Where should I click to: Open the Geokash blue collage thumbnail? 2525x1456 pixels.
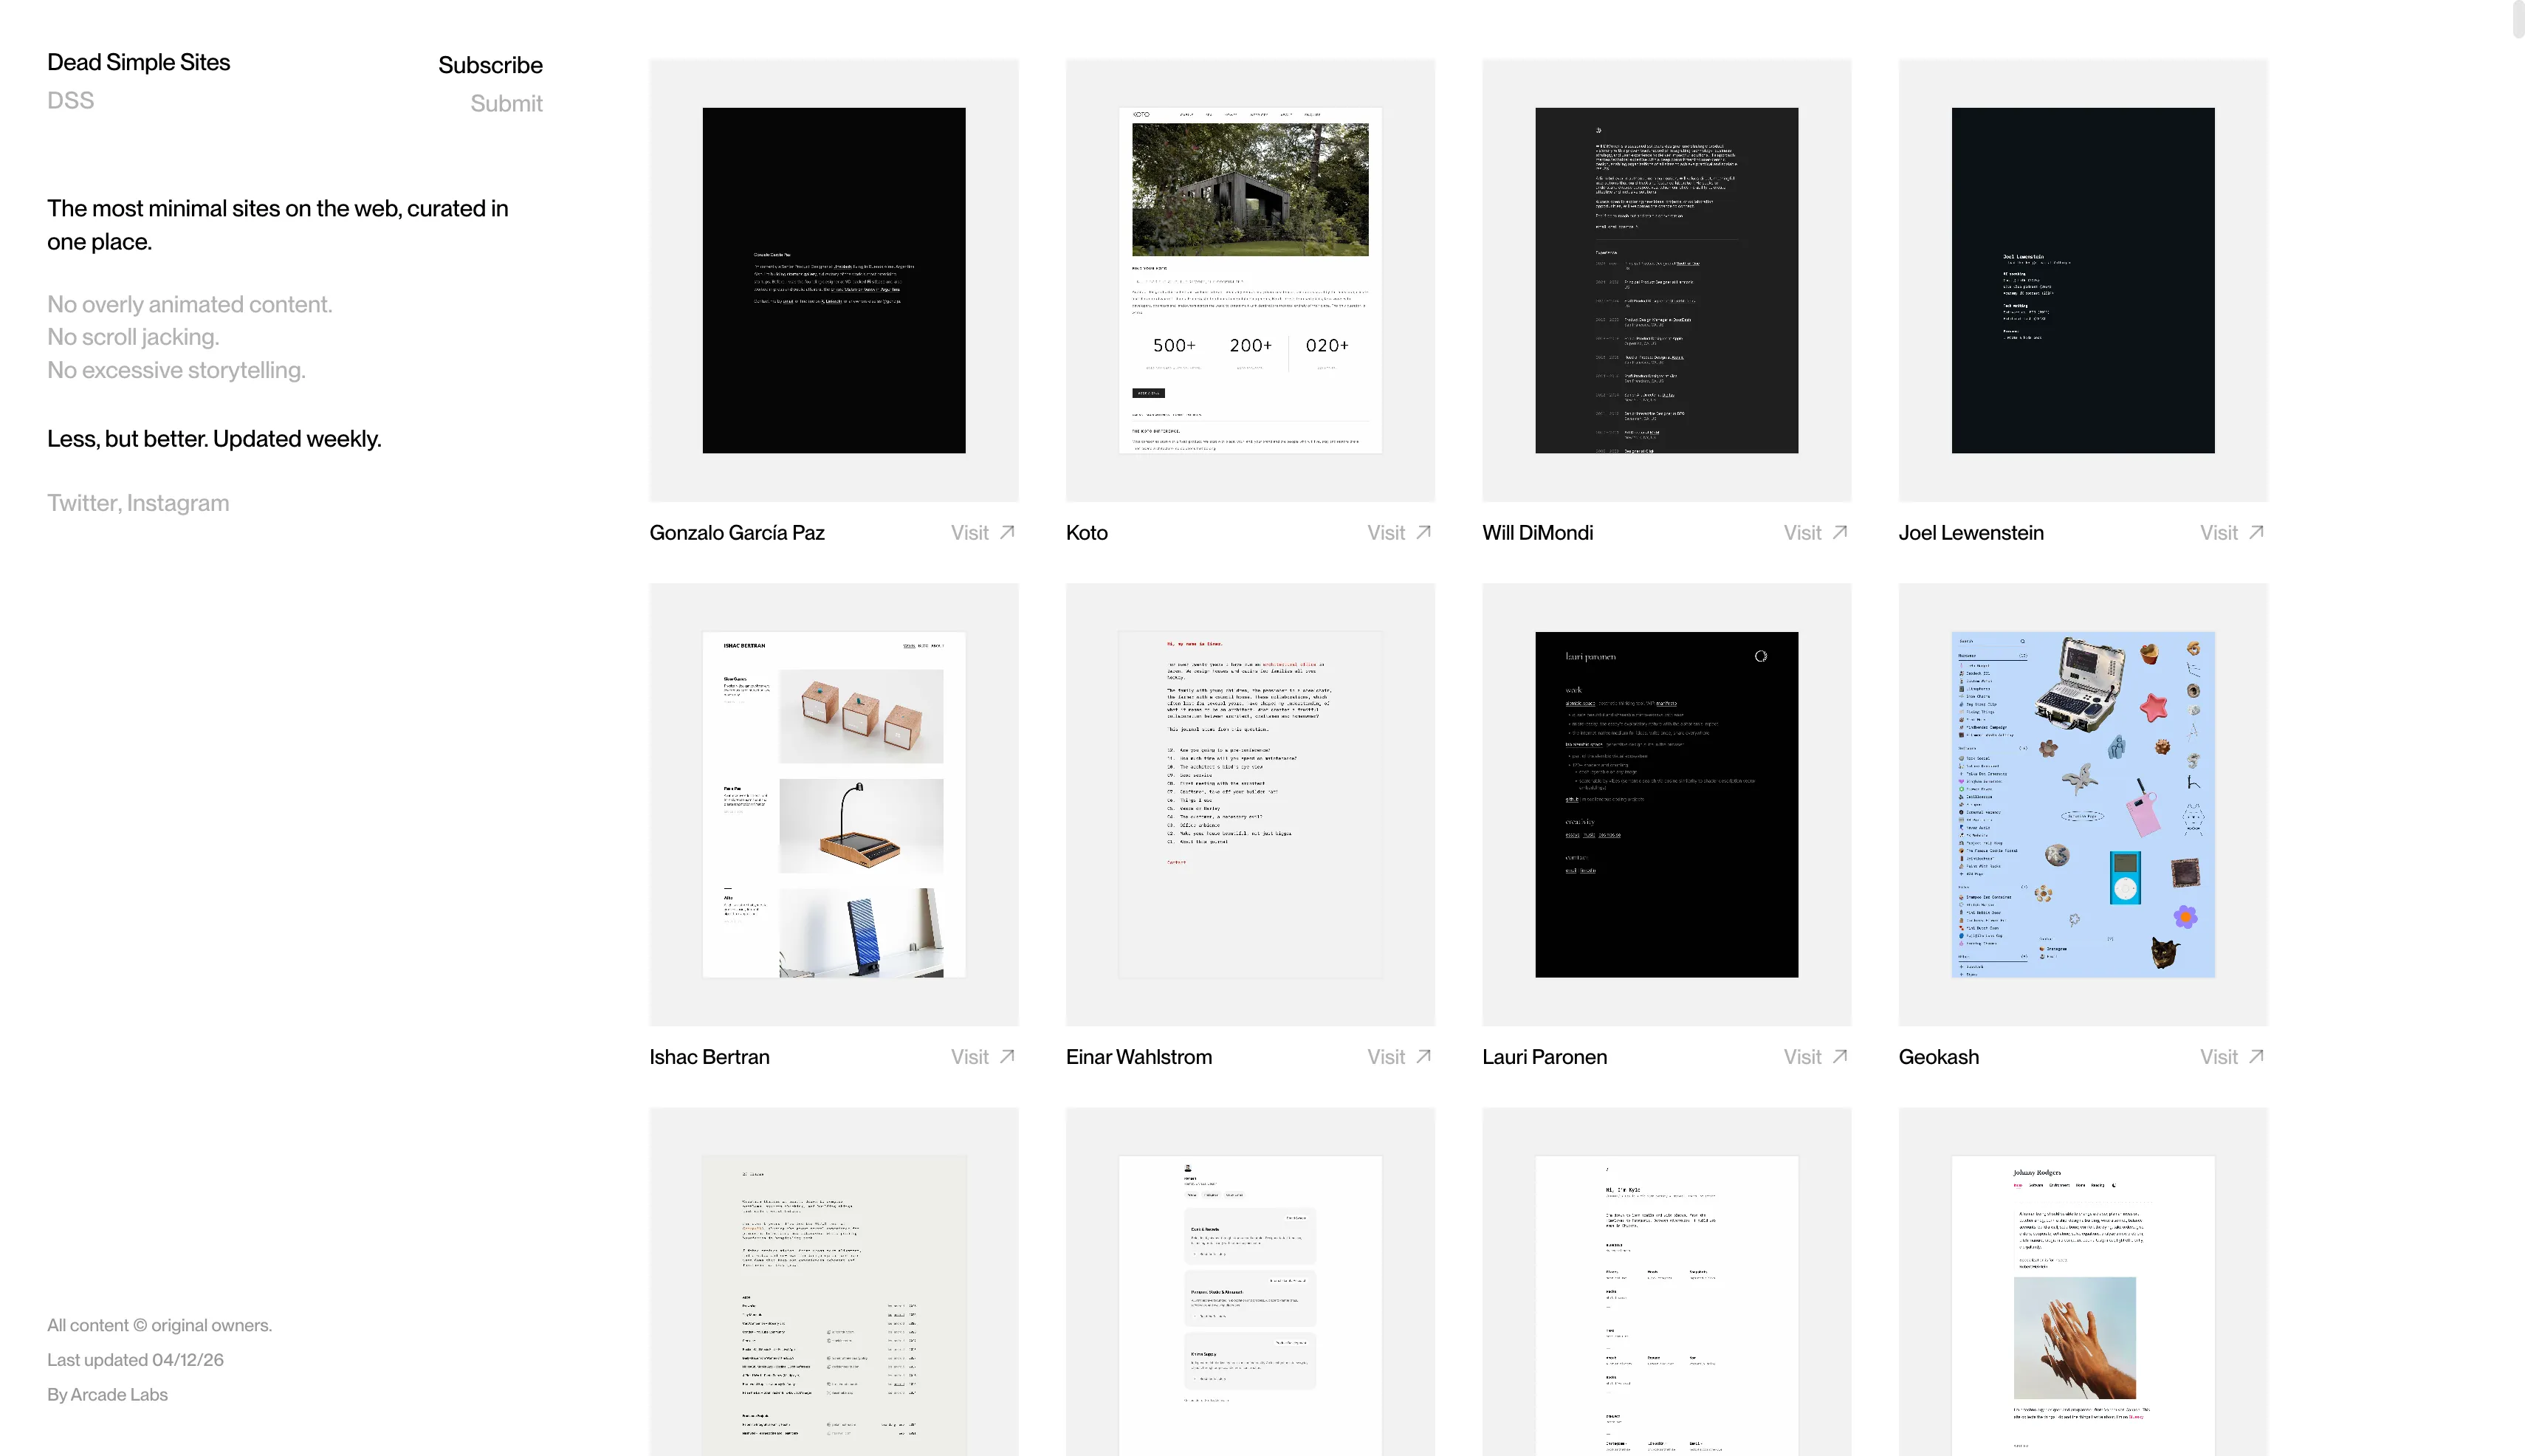tap(2082, 804)
